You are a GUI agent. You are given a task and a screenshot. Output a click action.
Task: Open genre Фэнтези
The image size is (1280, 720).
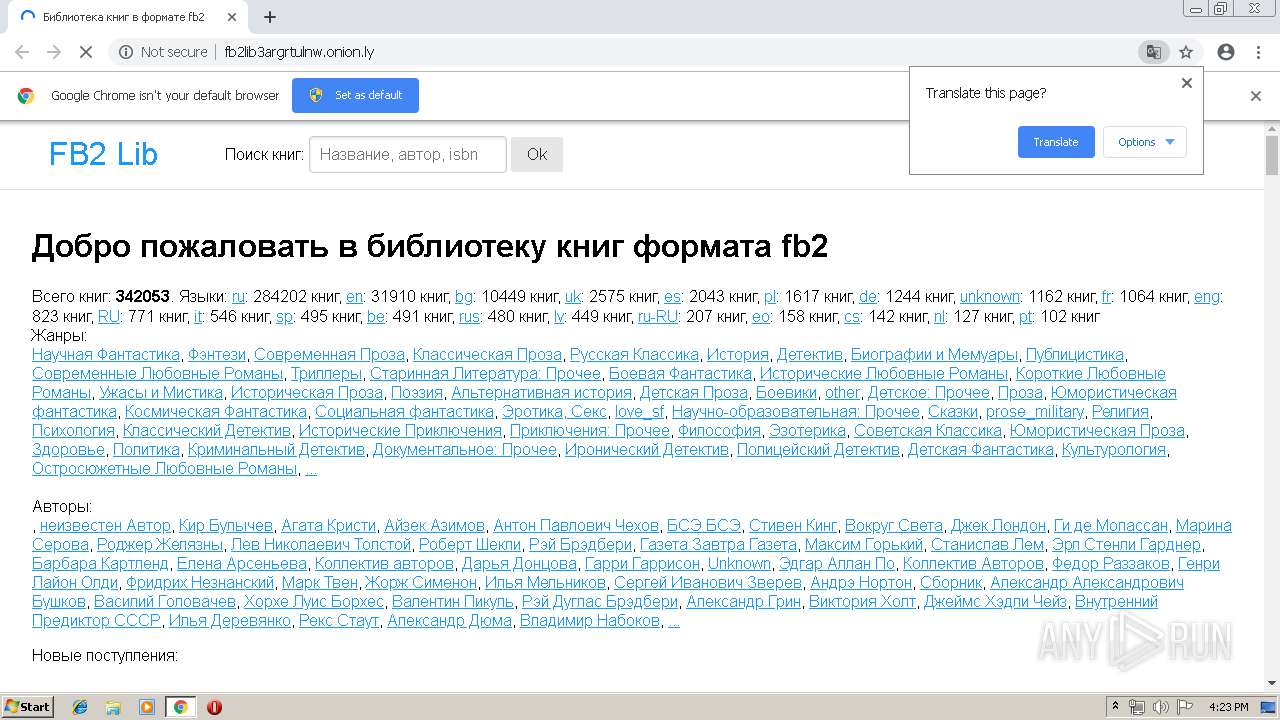tap(217, 355)
